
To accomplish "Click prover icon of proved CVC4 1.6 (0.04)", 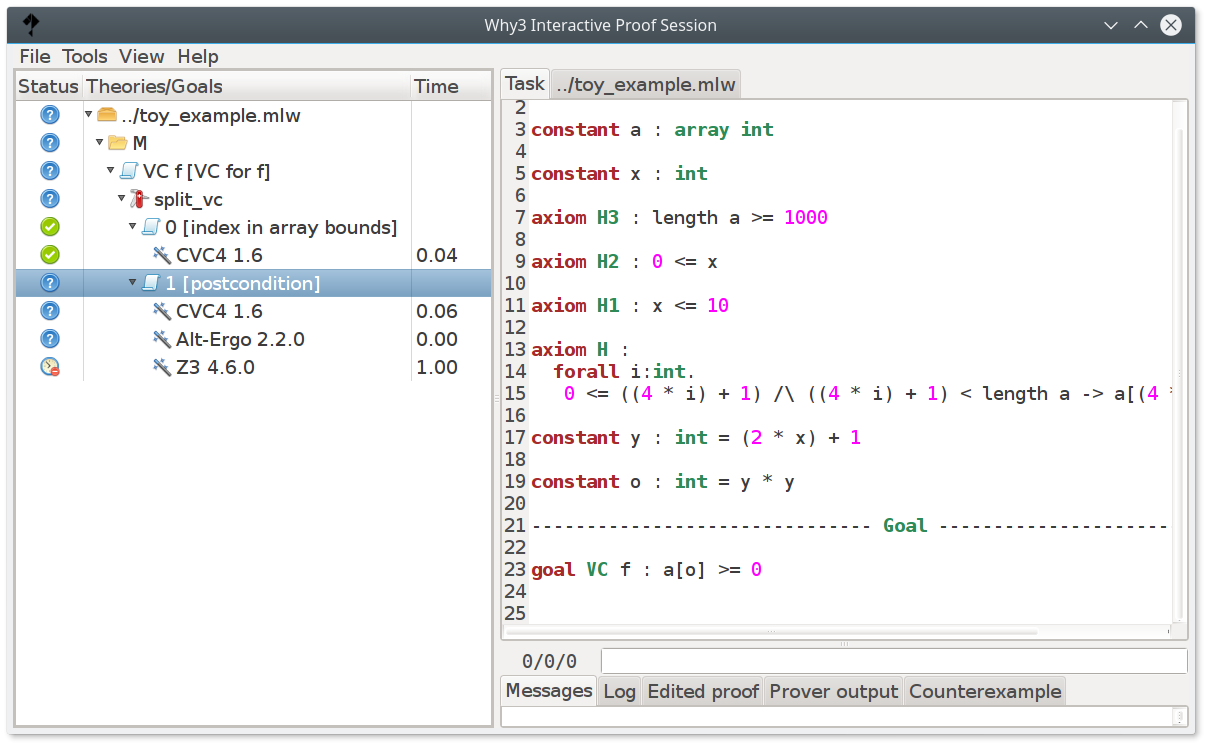I will pos(162,255).
